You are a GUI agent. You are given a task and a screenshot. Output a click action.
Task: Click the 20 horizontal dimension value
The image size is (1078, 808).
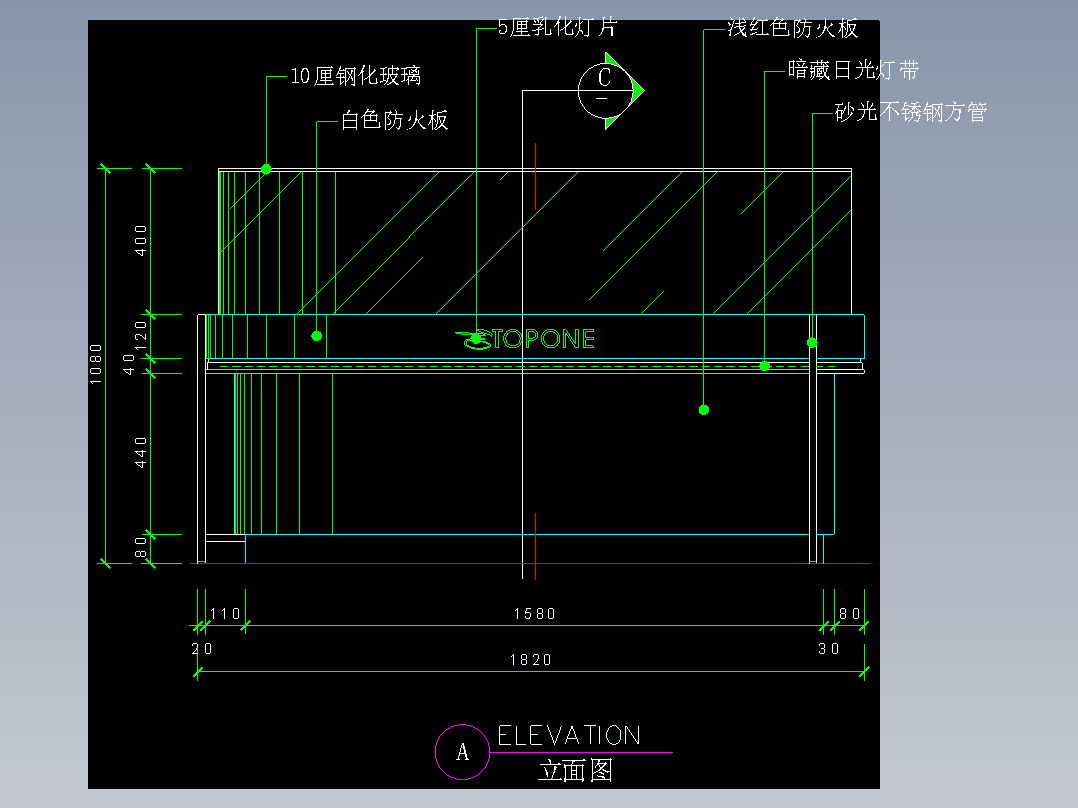pyautogui.click(x=202, y=648)
